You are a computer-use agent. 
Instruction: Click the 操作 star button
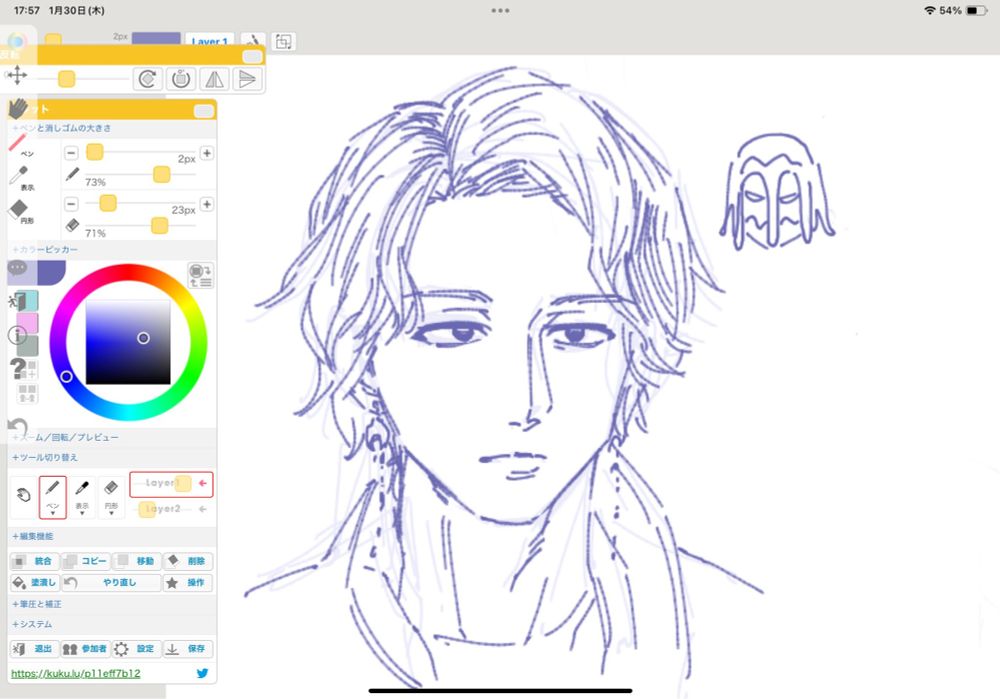coord(188,582)
